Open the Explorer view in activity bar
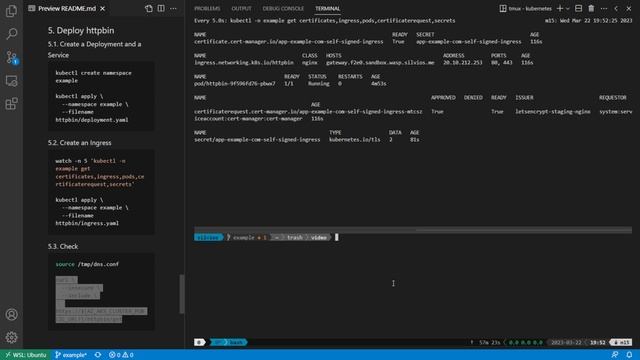Viewport: 640px width, 360px height. (x=11, y=11)
